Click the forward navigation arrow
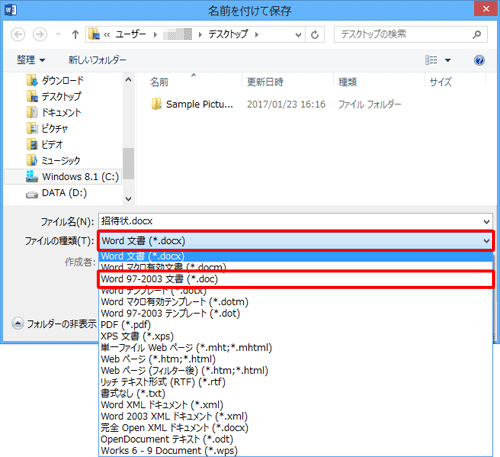Viewport: 500px width, 457px height. 40,34
